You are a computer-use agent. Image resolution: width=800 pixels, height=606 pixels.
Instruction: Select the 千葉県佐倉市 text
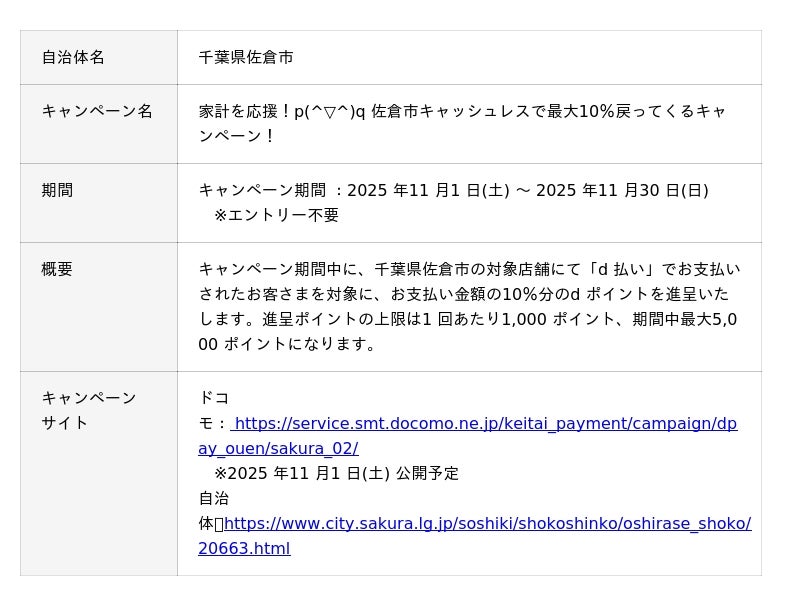point(246,57)
